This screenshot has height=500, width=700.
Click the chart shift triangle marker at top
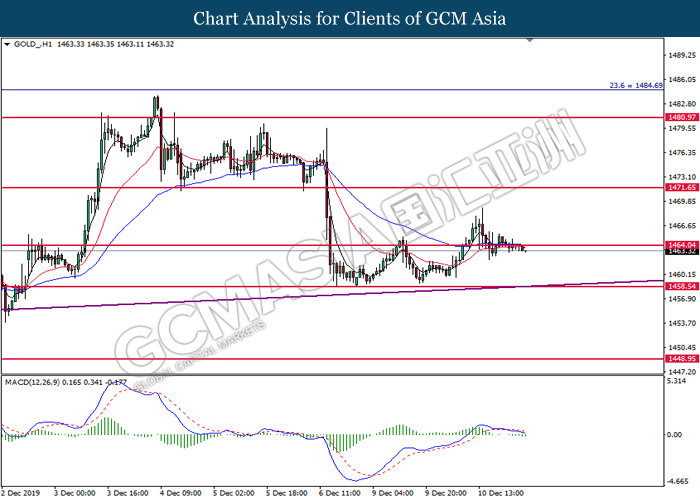pos(530,40)
